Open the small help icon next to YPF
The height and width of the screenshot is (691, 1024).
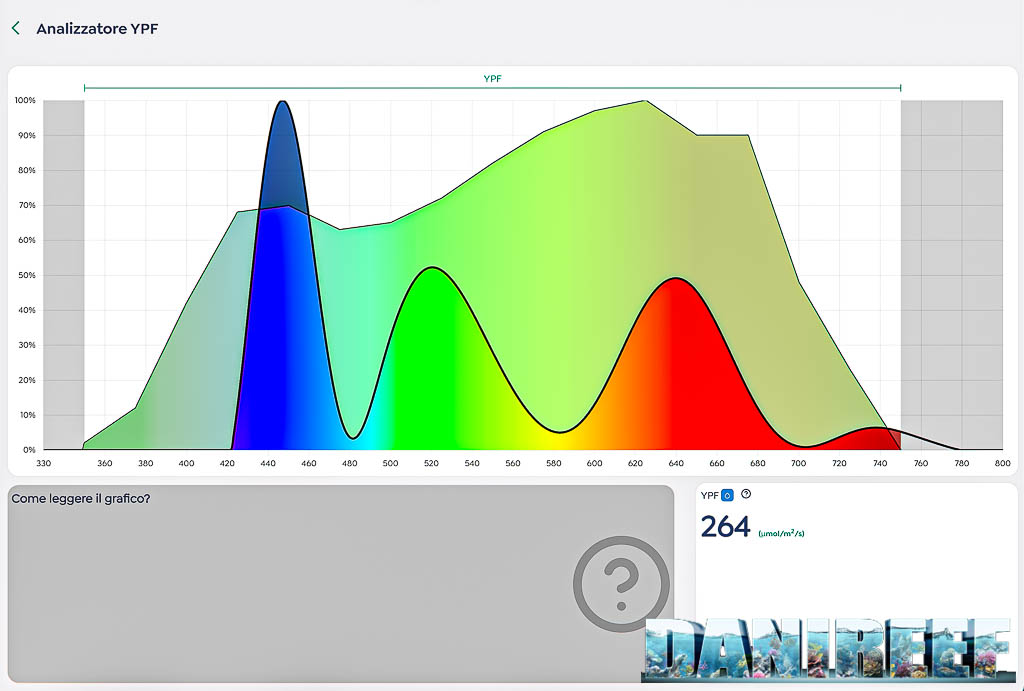[x=746, y=494]
